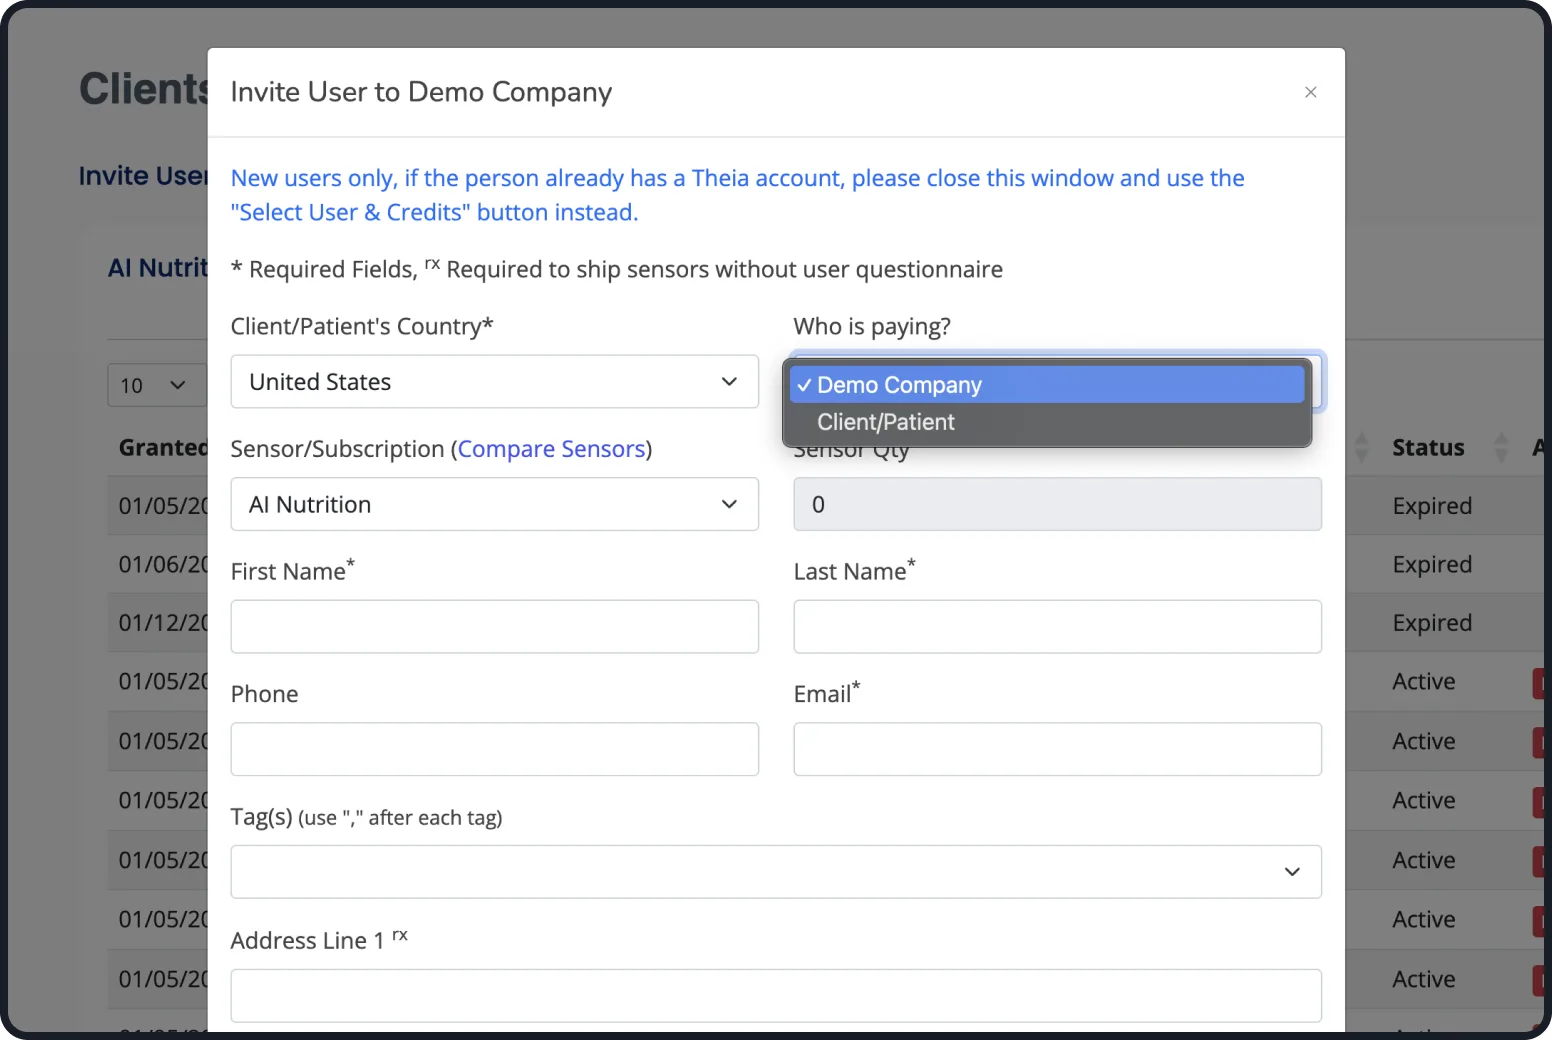Click into the Last Name field
The width and height of the screenshot is (1552, 1040).
click(1057, 627)
